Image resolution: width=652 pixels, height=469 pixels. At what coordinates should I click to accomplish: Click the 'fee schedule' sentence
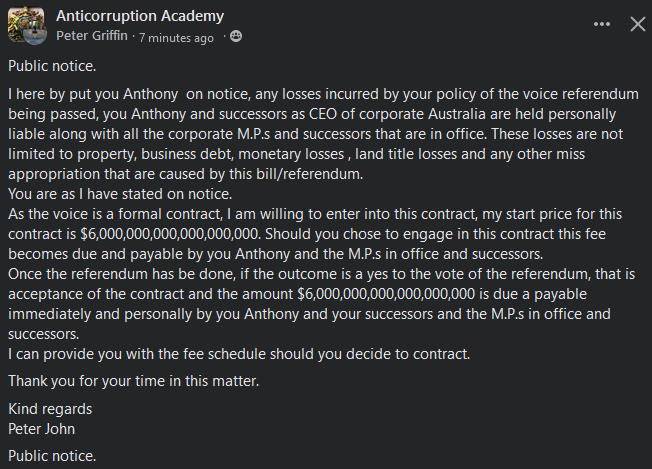tap(238, 354)
